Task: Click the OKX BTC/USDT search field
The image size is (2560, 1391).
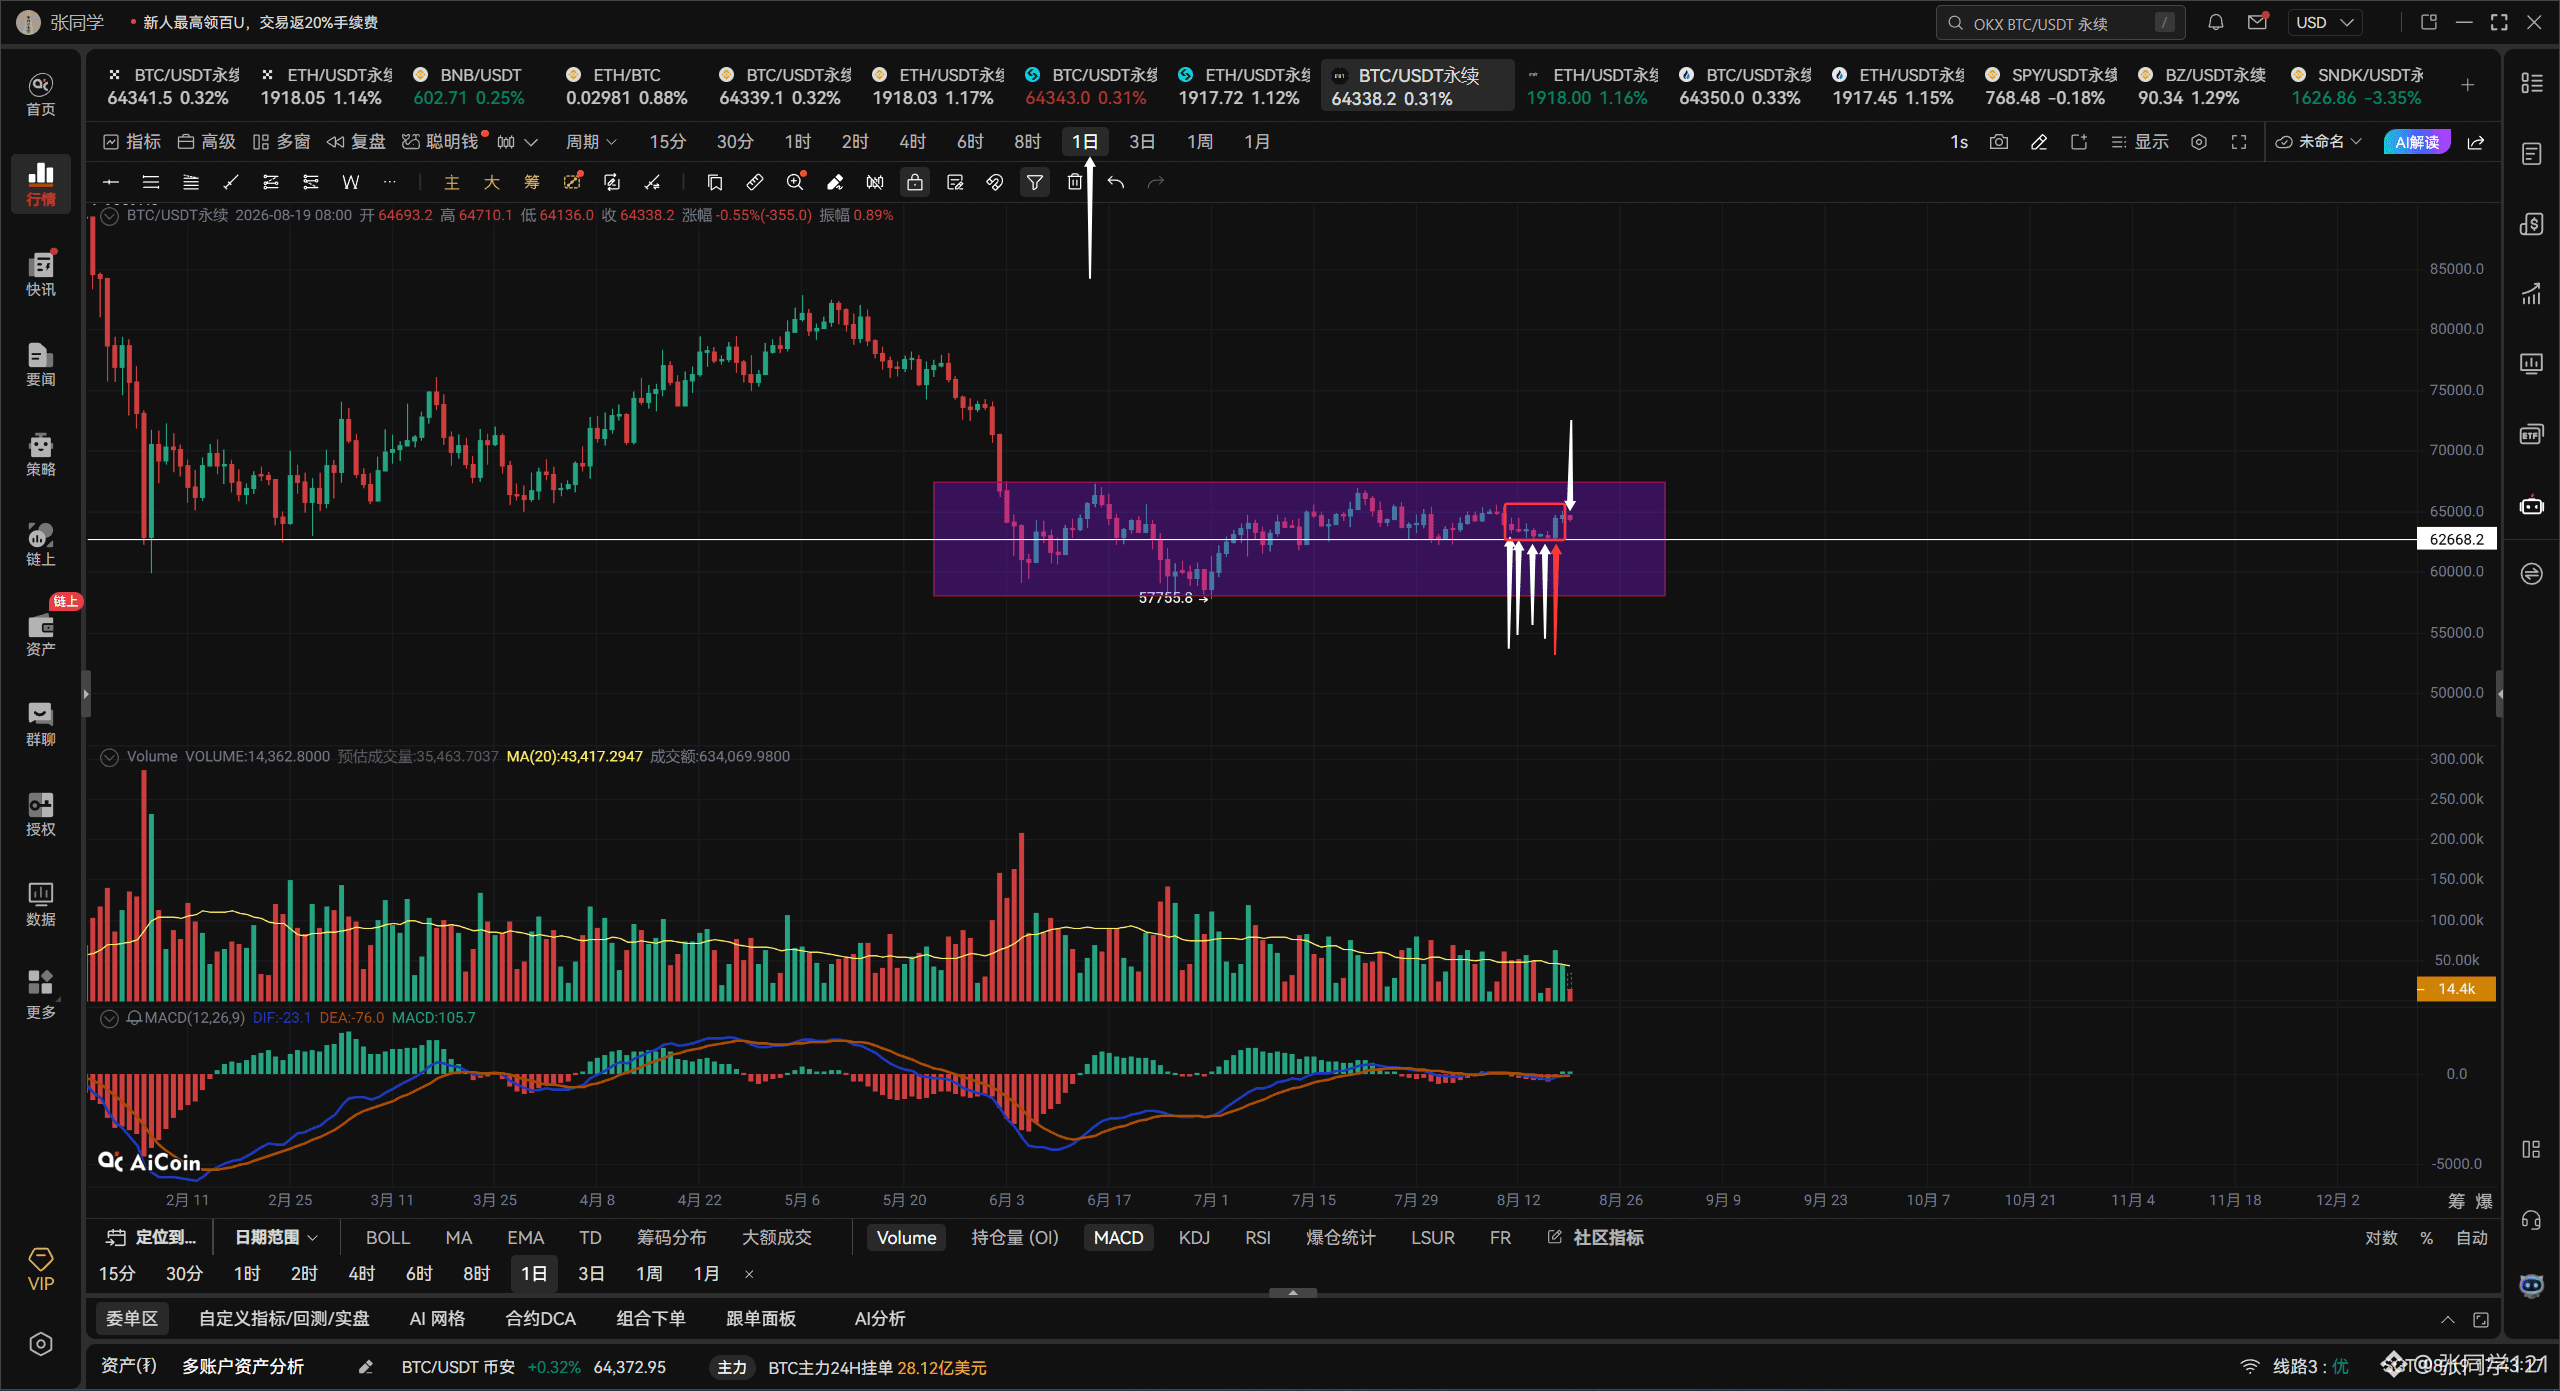Action: point(2060,22)
